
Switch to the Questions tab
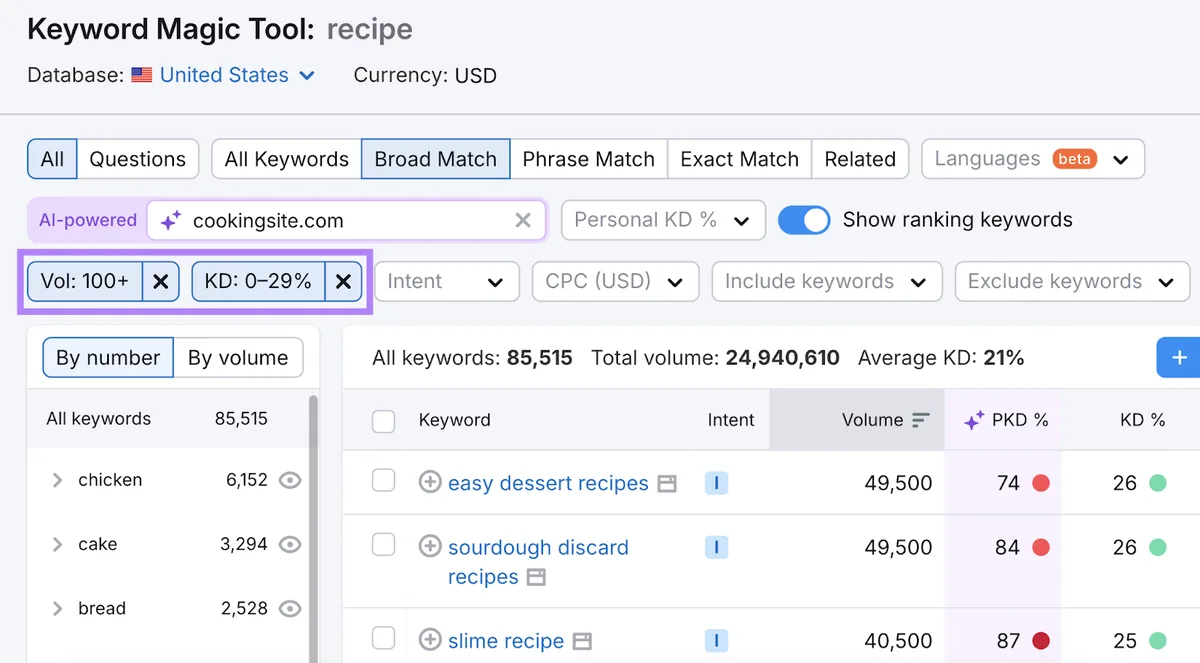point(138,159)
